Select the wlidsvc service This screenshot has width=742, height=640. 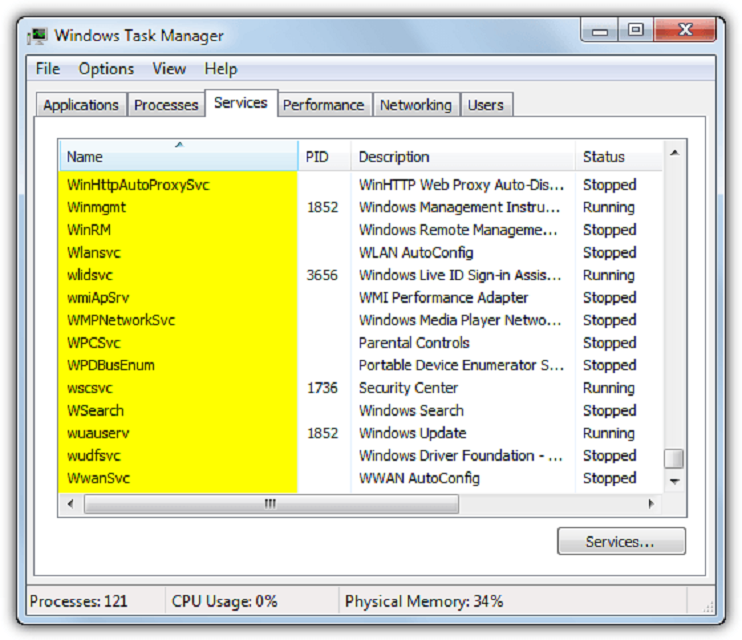tap(360, 275)
